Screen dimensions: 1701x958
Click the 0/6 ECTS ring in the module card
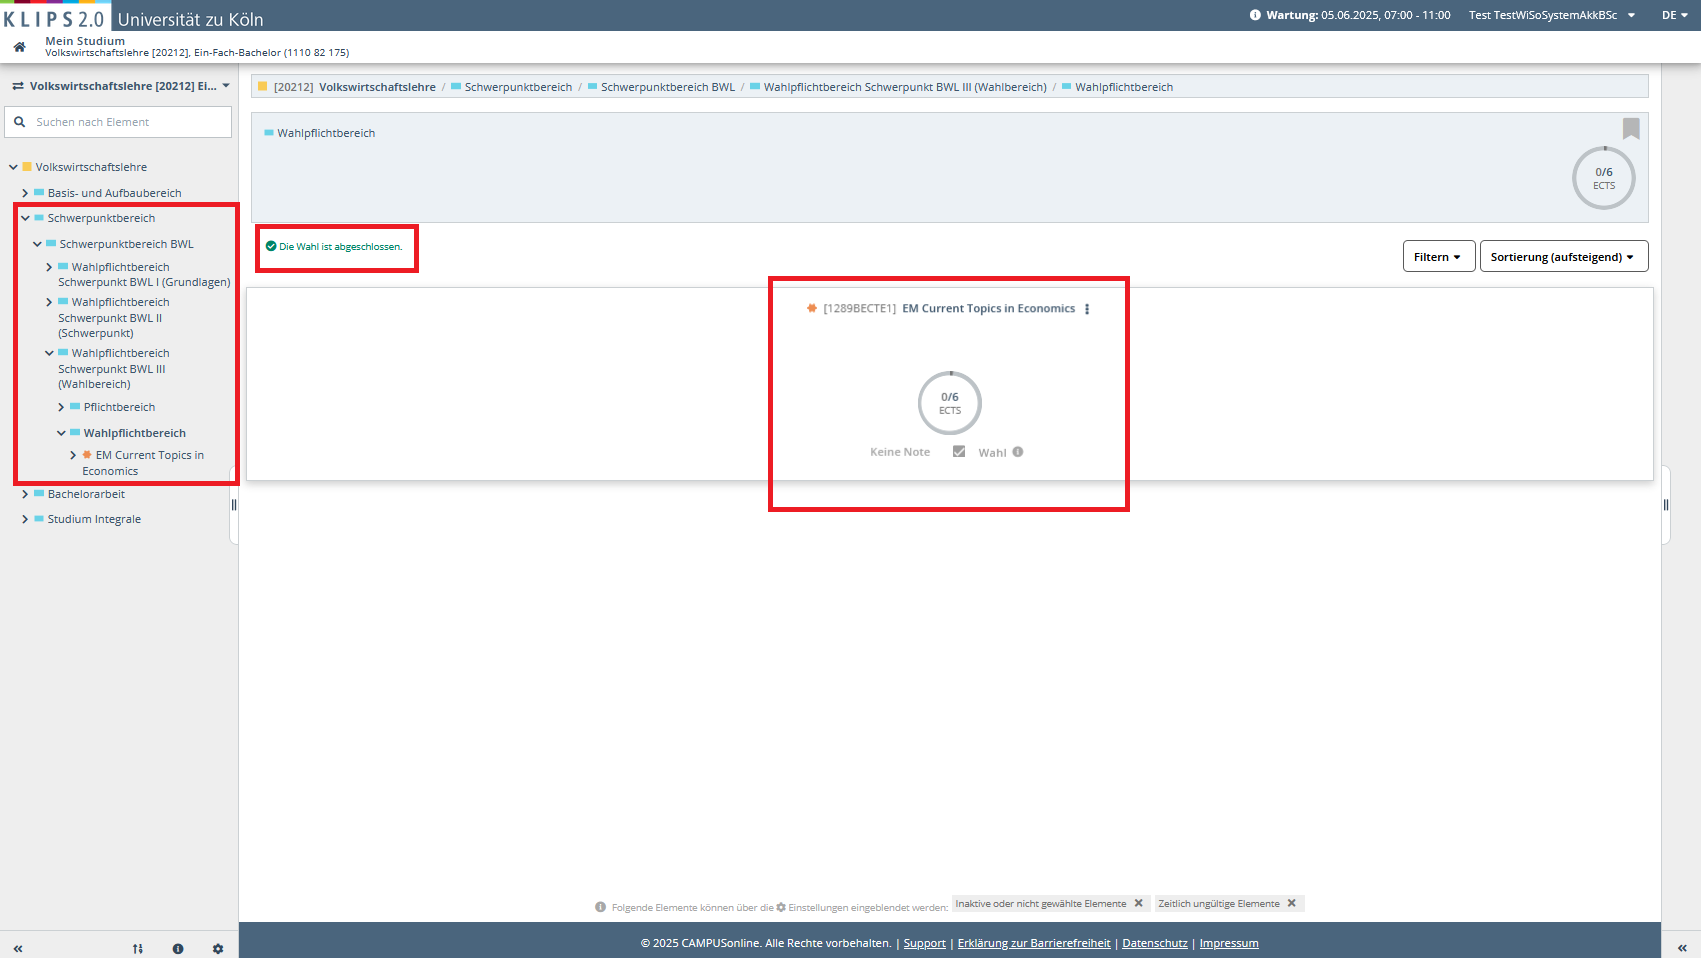tap(950, 403)
